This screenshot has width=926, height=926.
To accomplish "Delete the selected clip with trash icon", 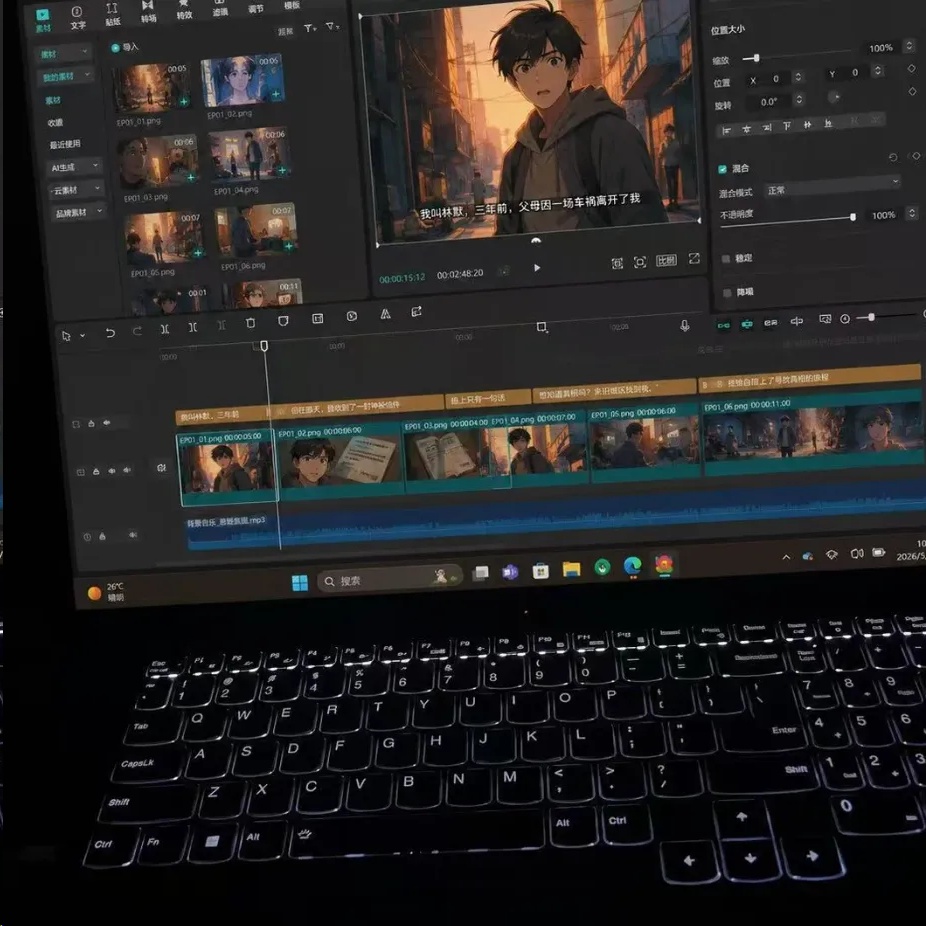I will (250, 323).
